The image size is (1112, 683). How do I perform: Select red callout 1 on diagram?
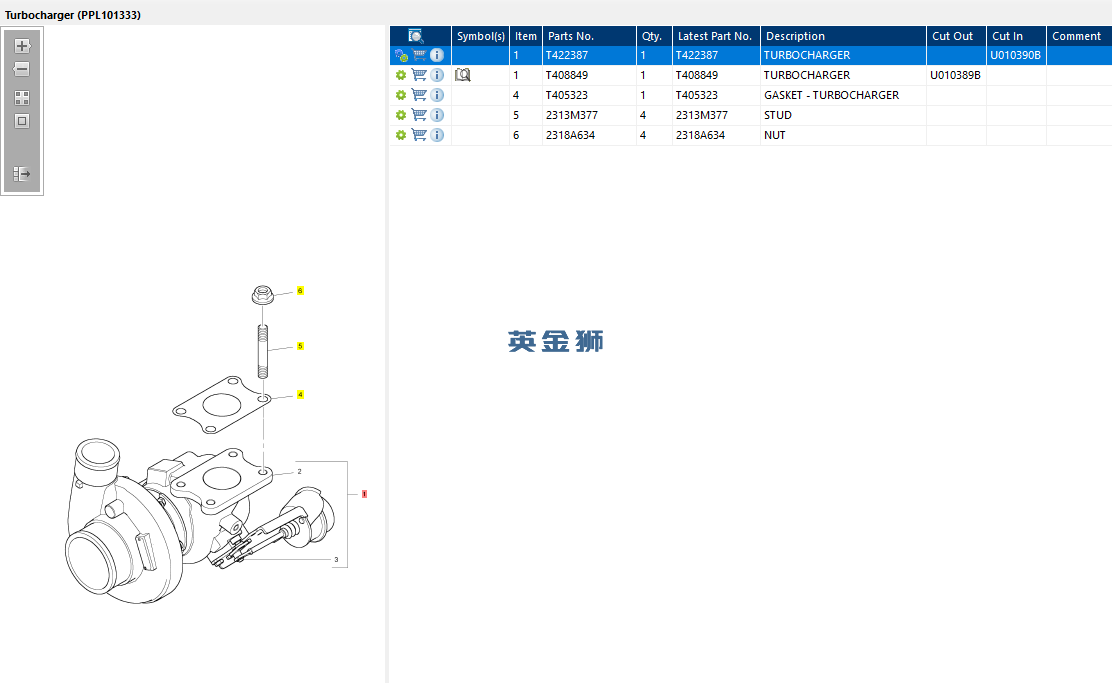[x=365, y=494]
